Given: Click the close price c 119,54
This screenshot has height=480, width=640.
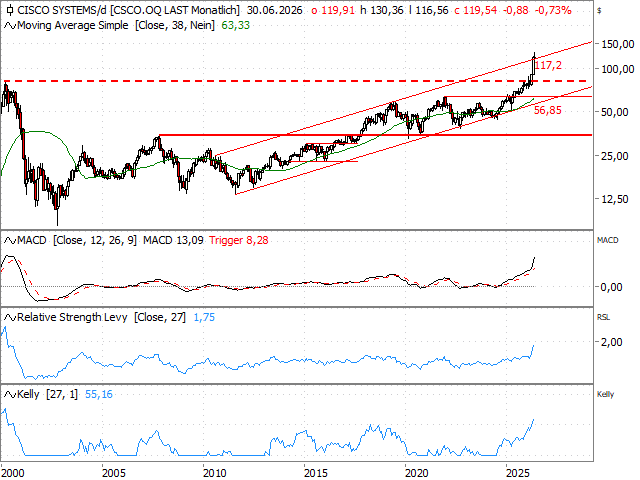Looking at the screenshot, I should click(475, 10).
